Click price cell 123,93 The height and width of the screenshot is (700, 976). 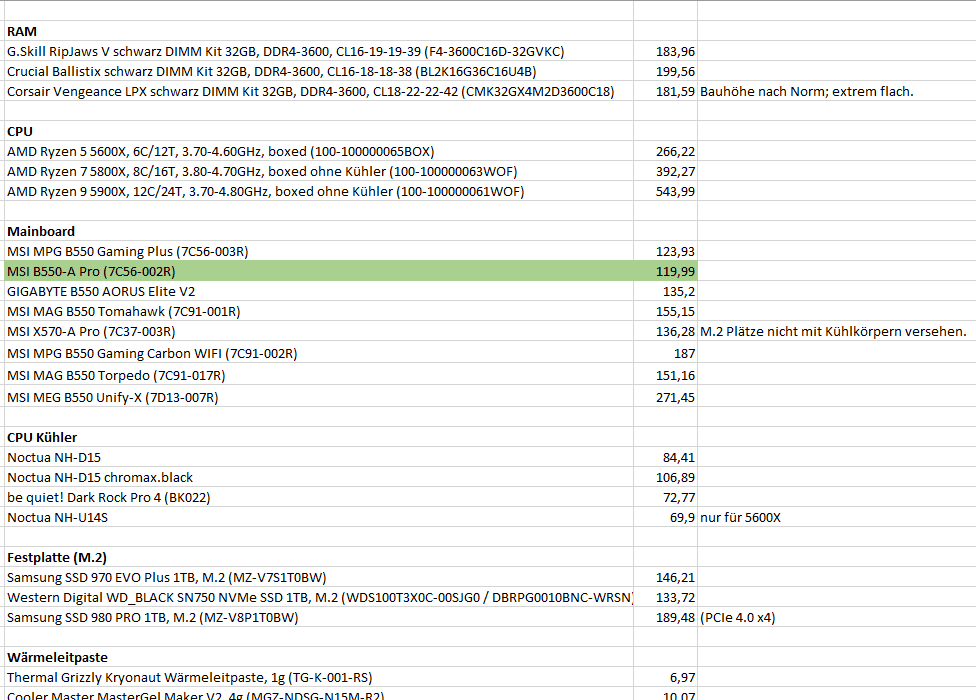click(665, 251)
